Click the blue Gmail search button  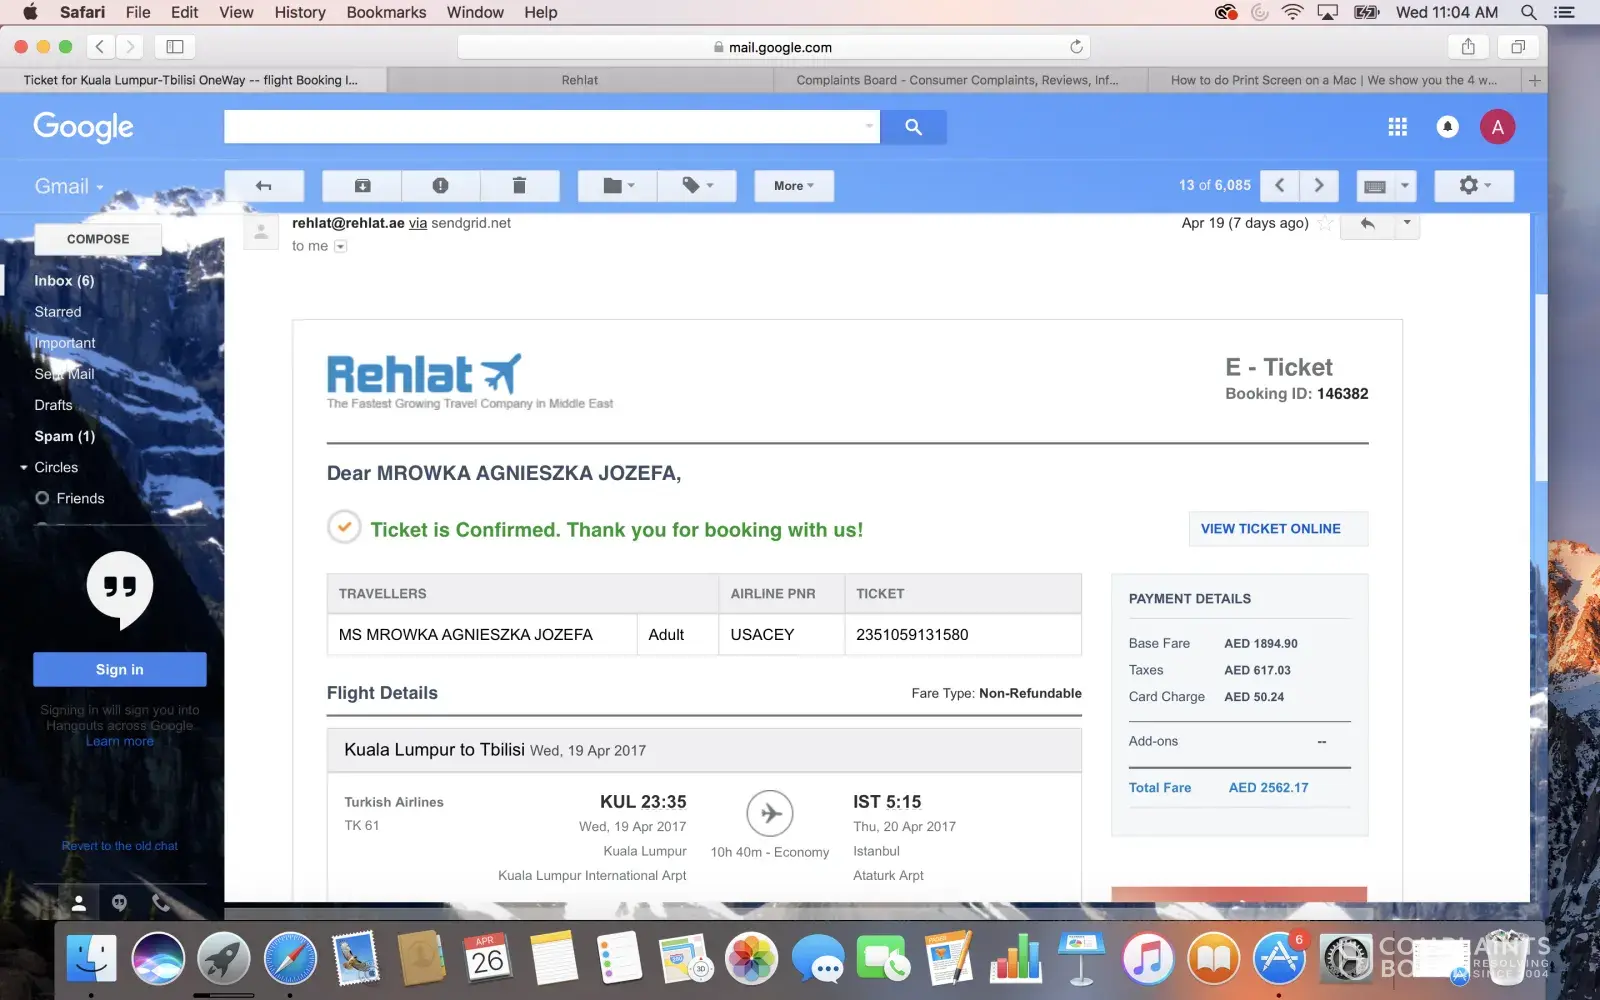pos(913,127)
